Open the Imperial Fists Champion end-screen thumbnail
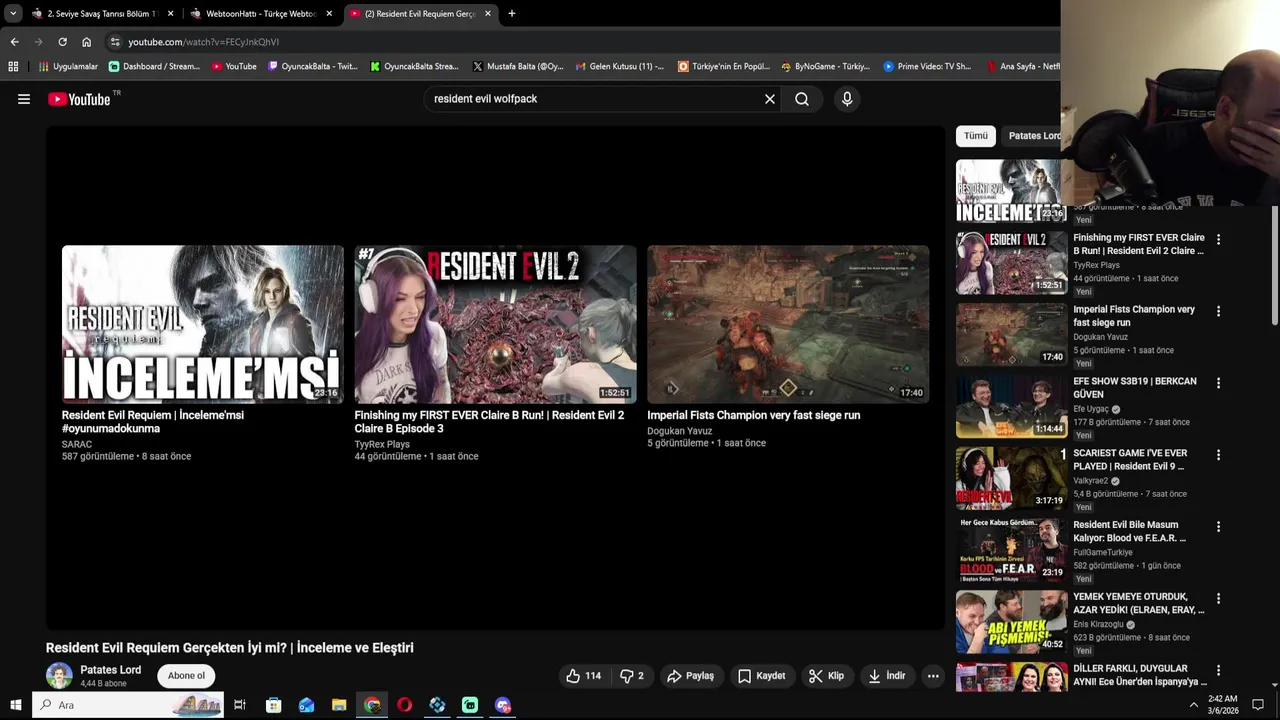The width and height of the screenshot is (1280, 720). [788, 324]
